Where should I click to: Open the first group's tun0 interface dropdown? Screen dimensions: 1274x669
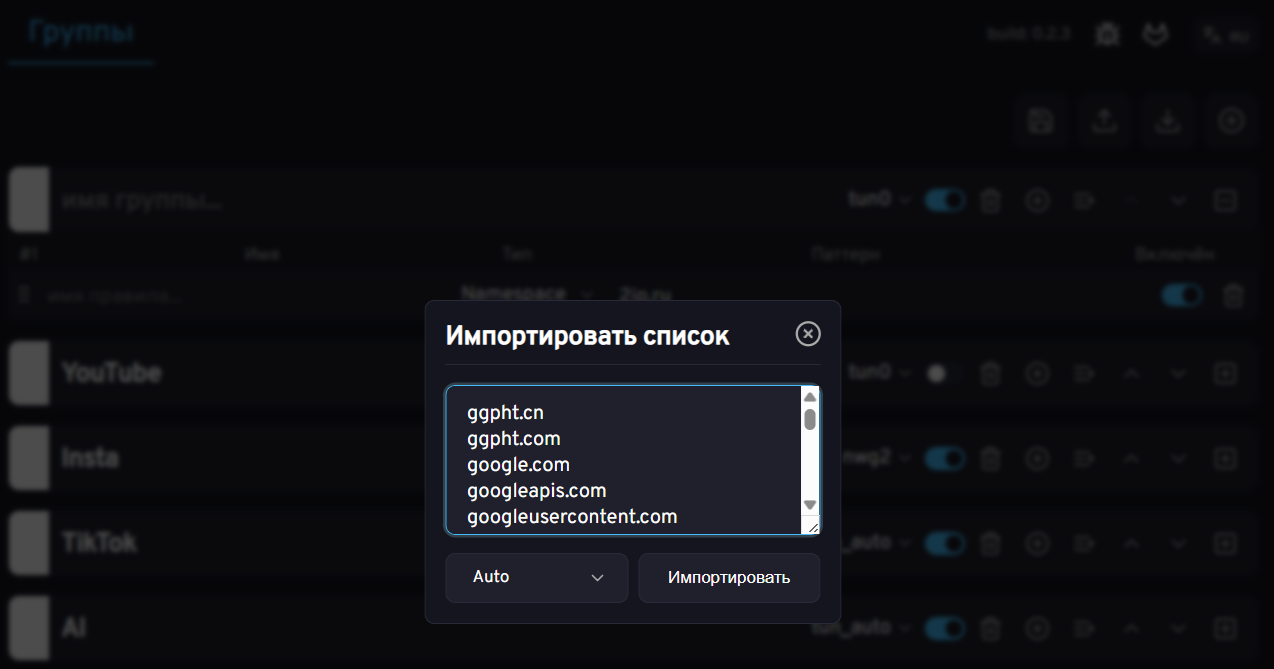click(x=880, y=200)
